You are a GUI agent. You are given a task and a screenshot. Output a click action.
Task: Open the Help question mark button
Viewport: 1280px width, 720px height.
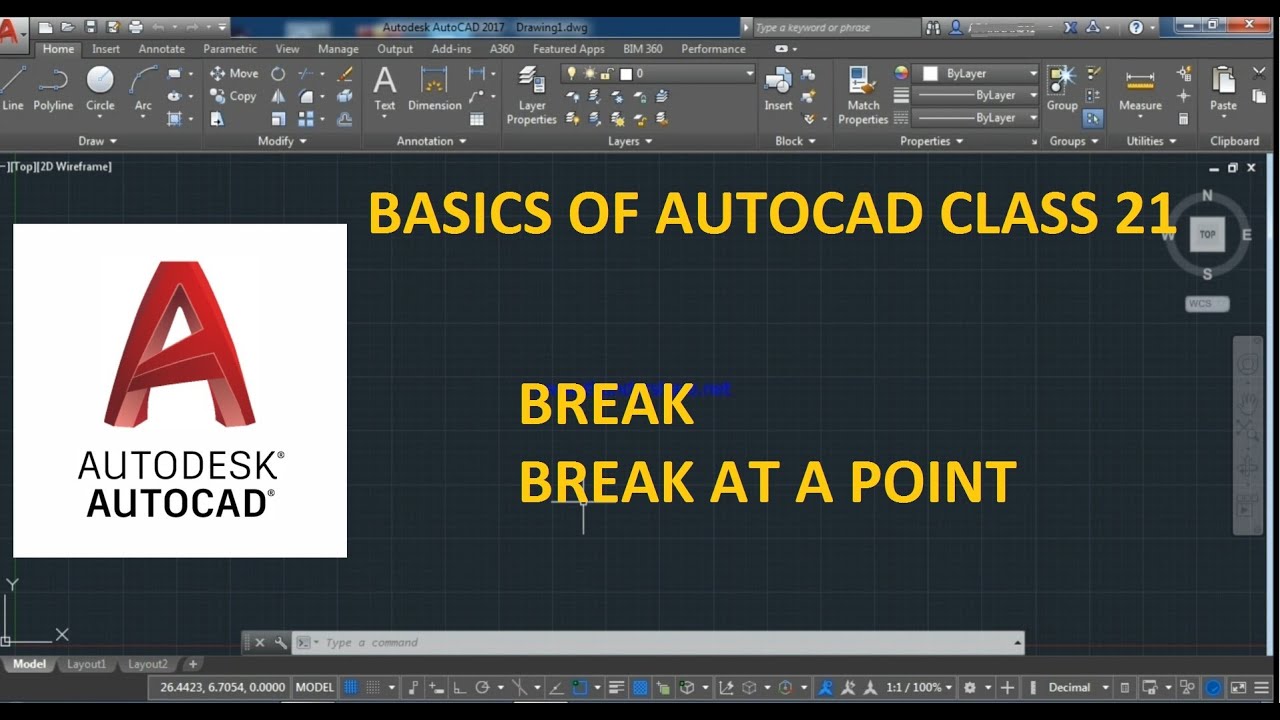point(1136,27)
